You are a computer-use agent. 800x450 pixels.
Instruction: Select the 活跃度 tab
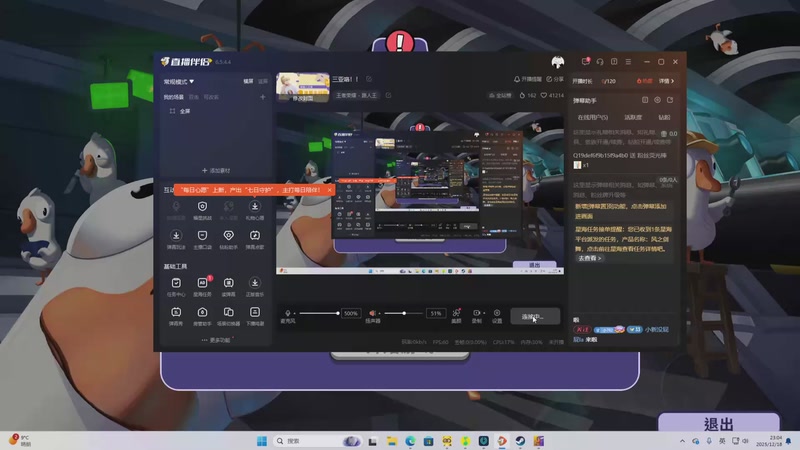[633, 117]
